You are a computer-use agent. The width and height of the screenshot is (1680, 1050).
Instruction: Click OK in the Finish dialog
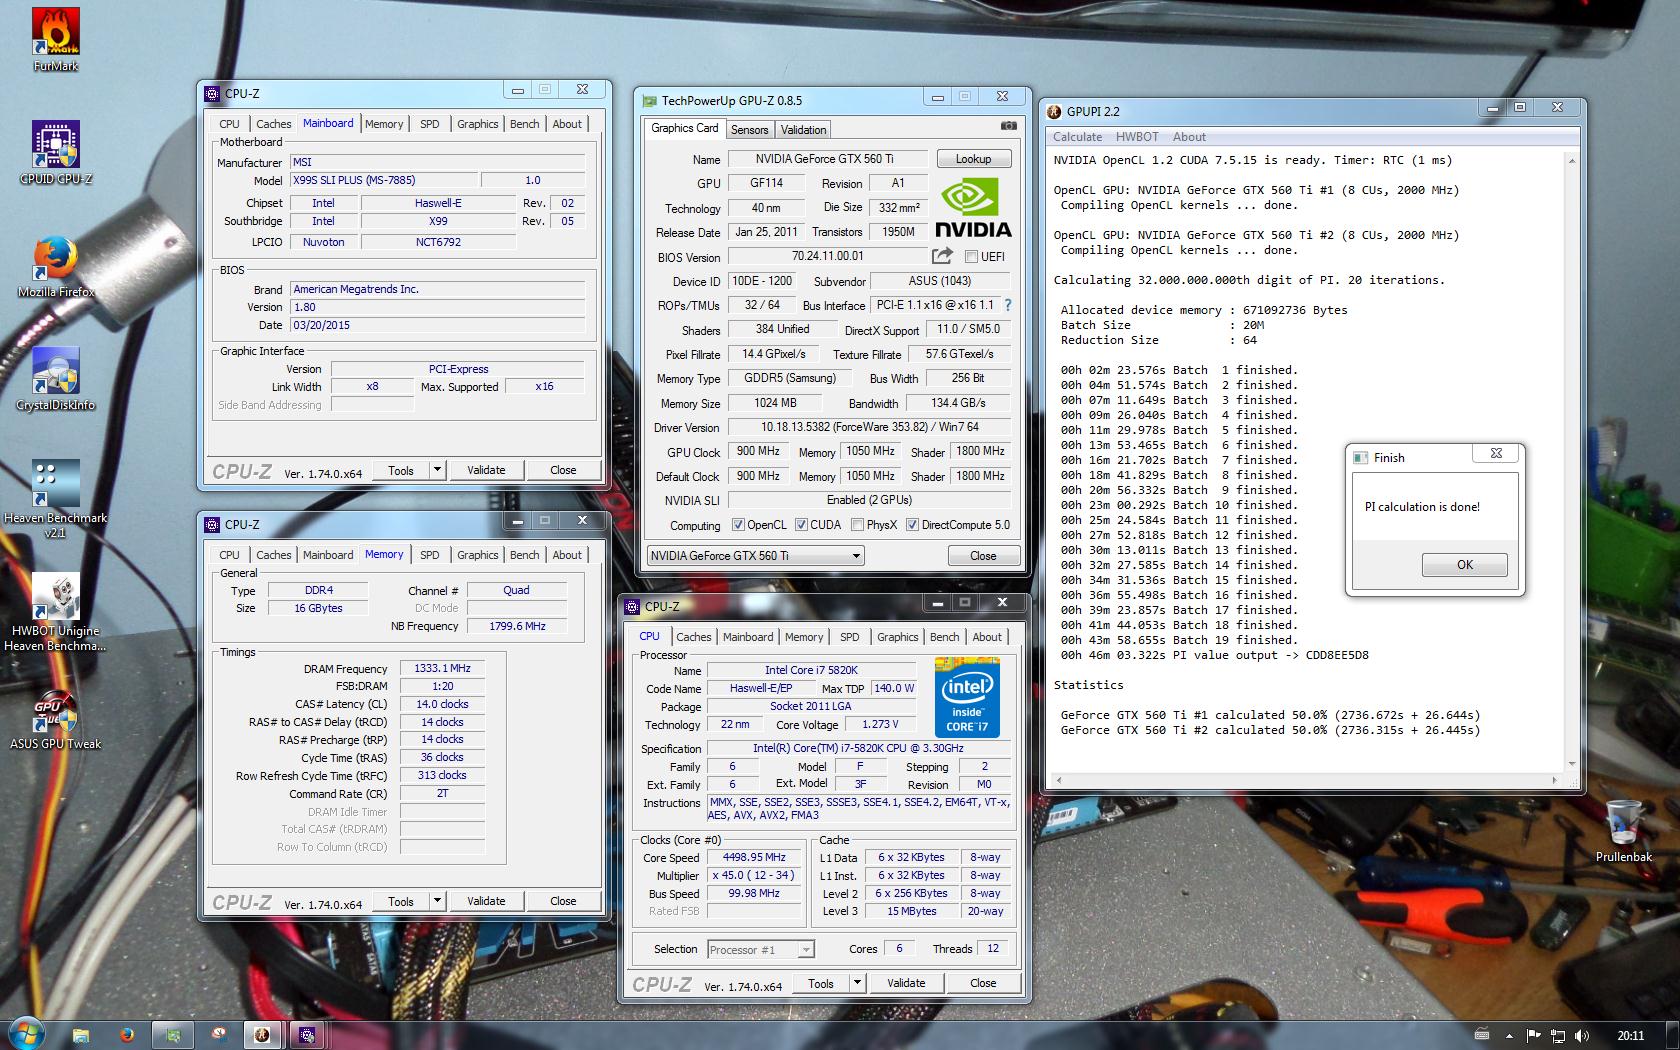tap(1464, 565)
